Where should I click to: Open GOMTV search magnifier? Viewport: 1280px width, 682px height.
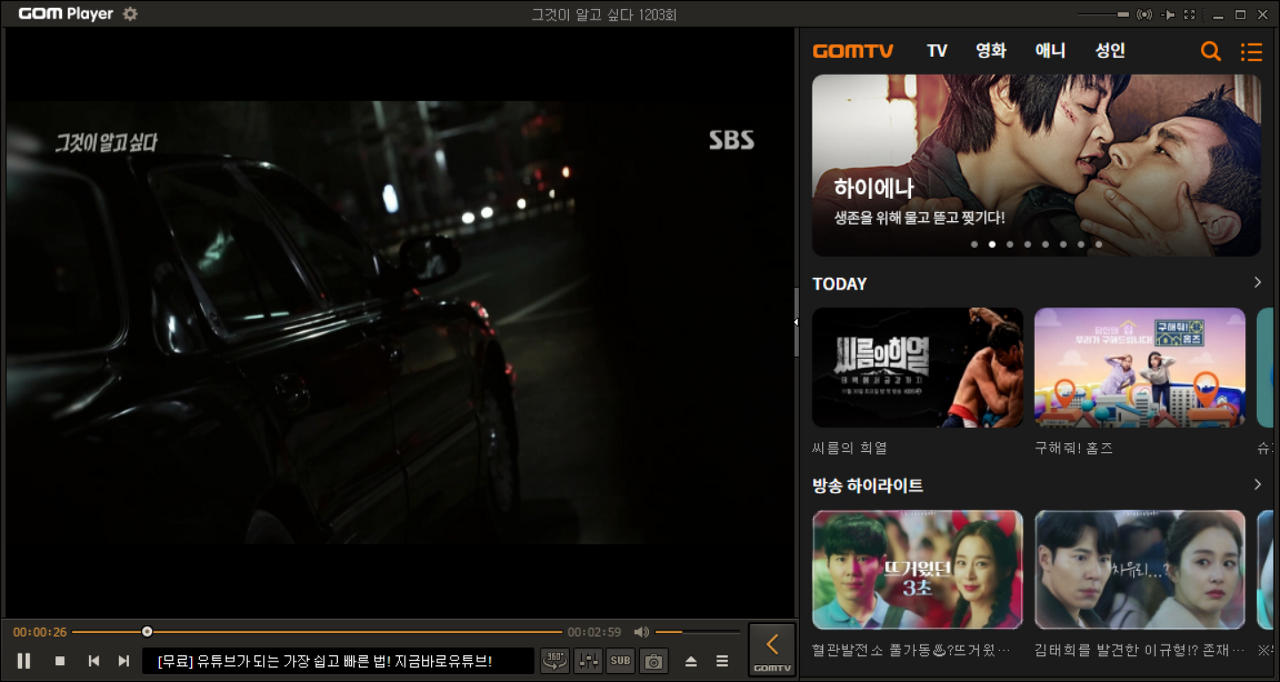1211,52
